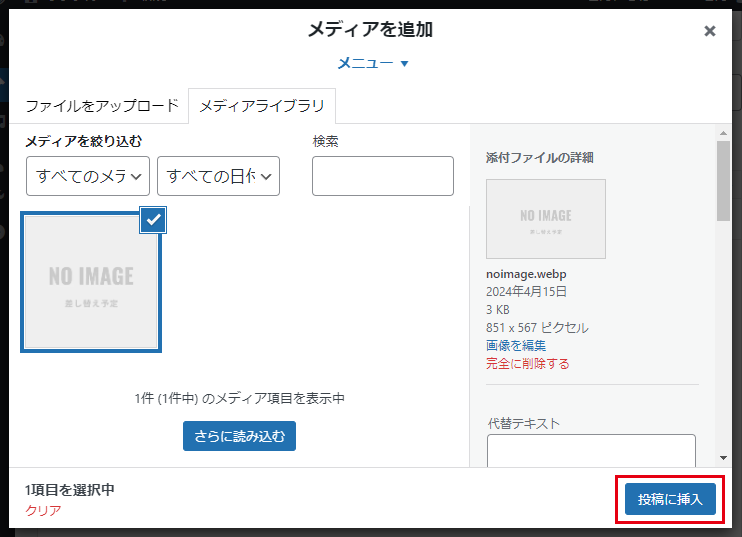Image resolution: width=742 pixels, height=537 pixels.
Task: Focus the 代替テキスト text field
Action: coord(591,451)
